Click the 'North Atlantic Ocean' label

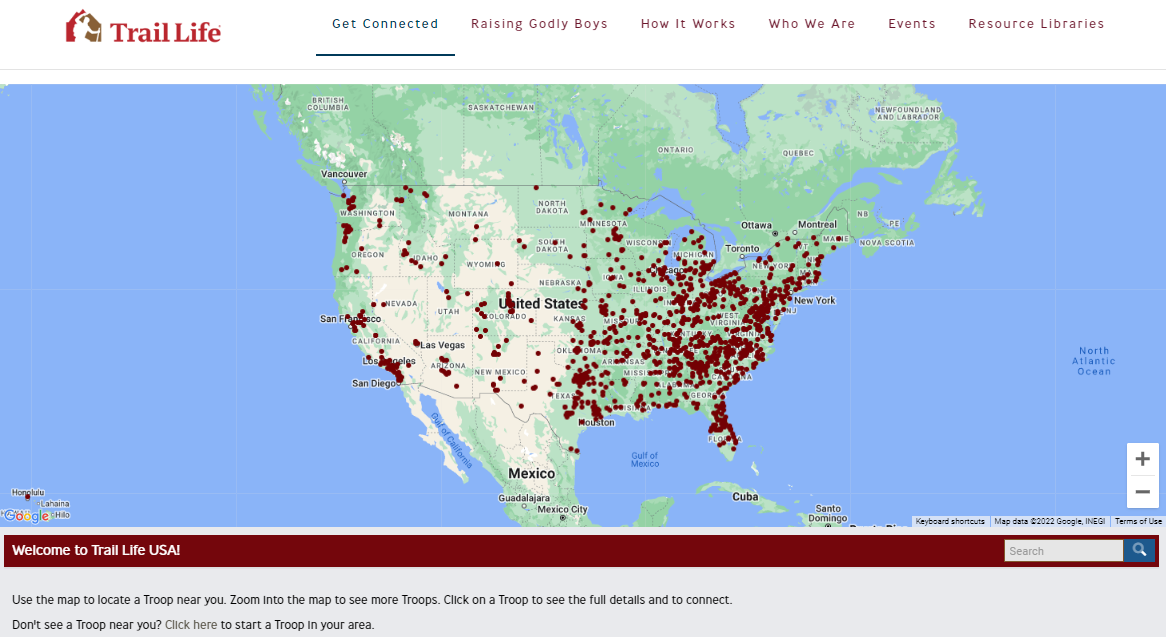pyautogui.click(x=1094, y=361)
